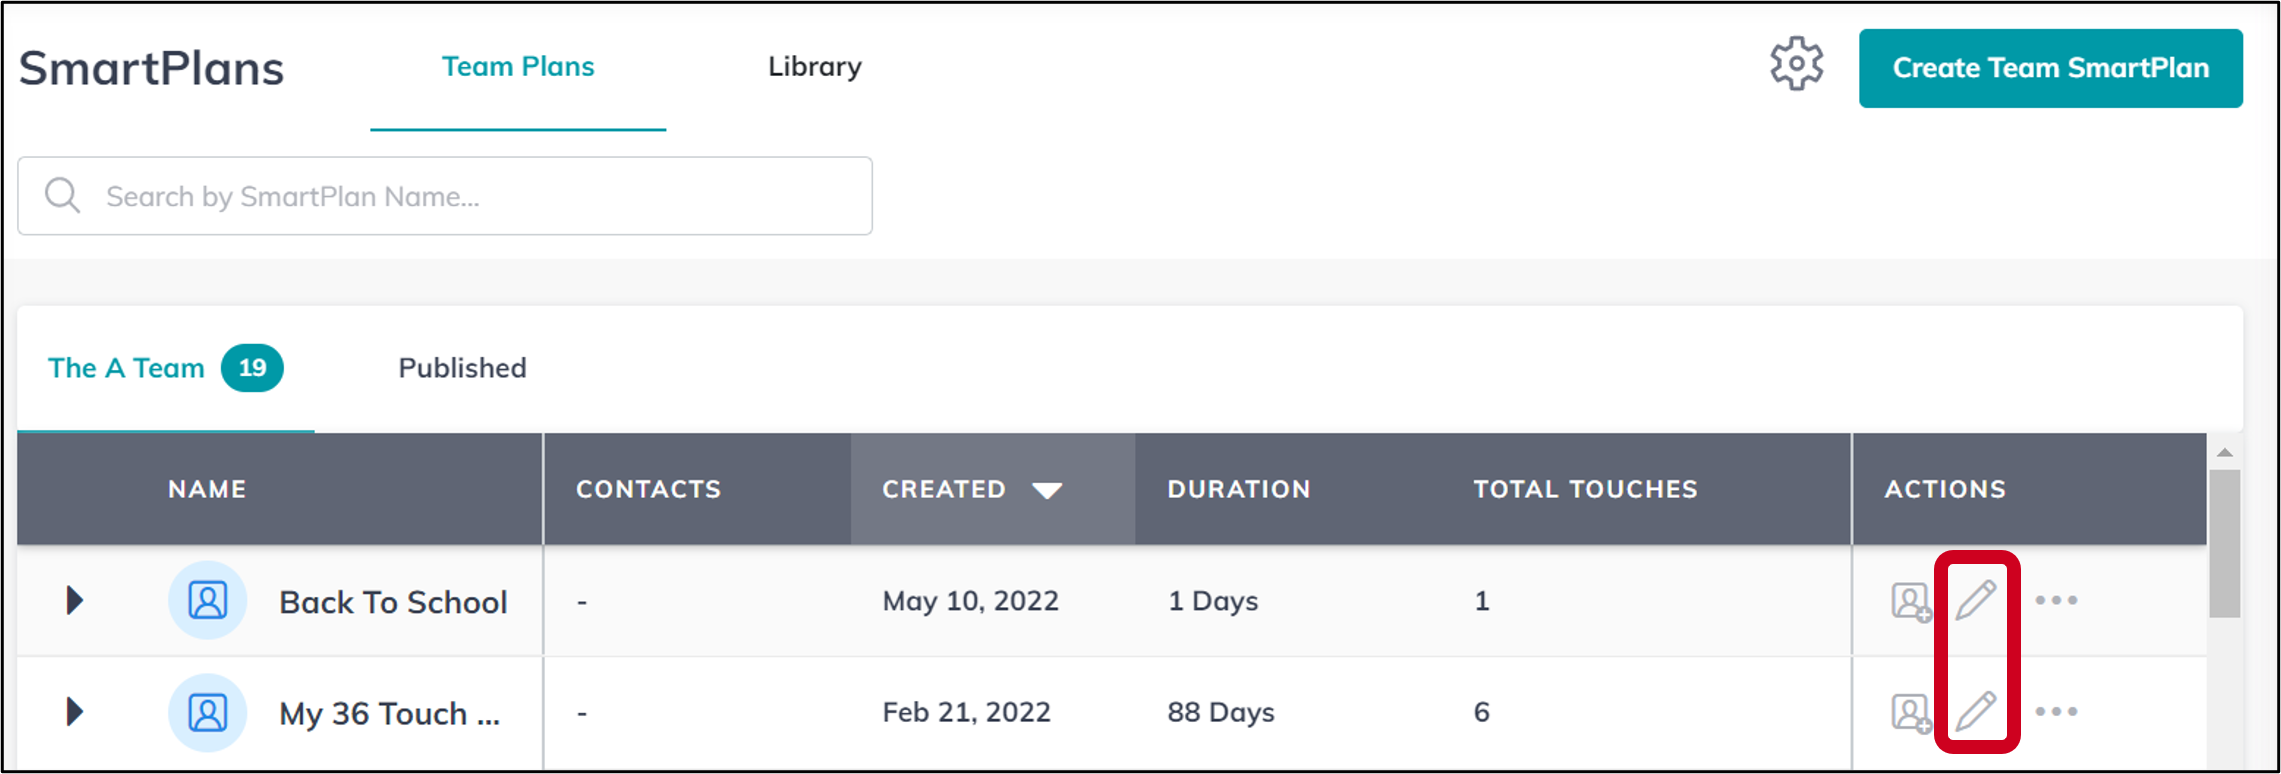Screen dimensions: 2281x774
Task: Select the Team Plans tab
Action: click(x=518, y=67)
